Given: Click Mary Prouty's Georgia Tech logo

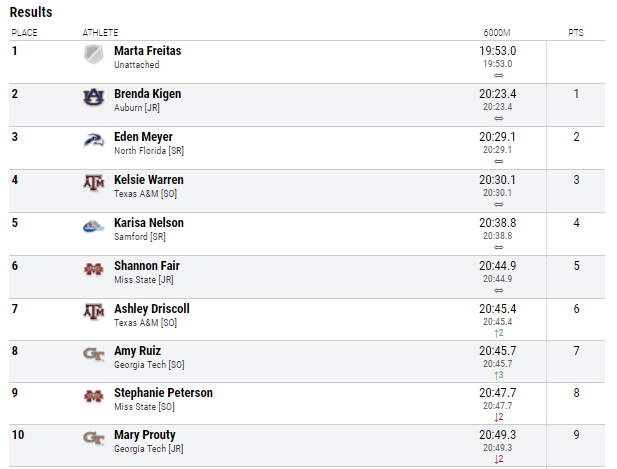Looking at the screenshot, I should point(93,440).
